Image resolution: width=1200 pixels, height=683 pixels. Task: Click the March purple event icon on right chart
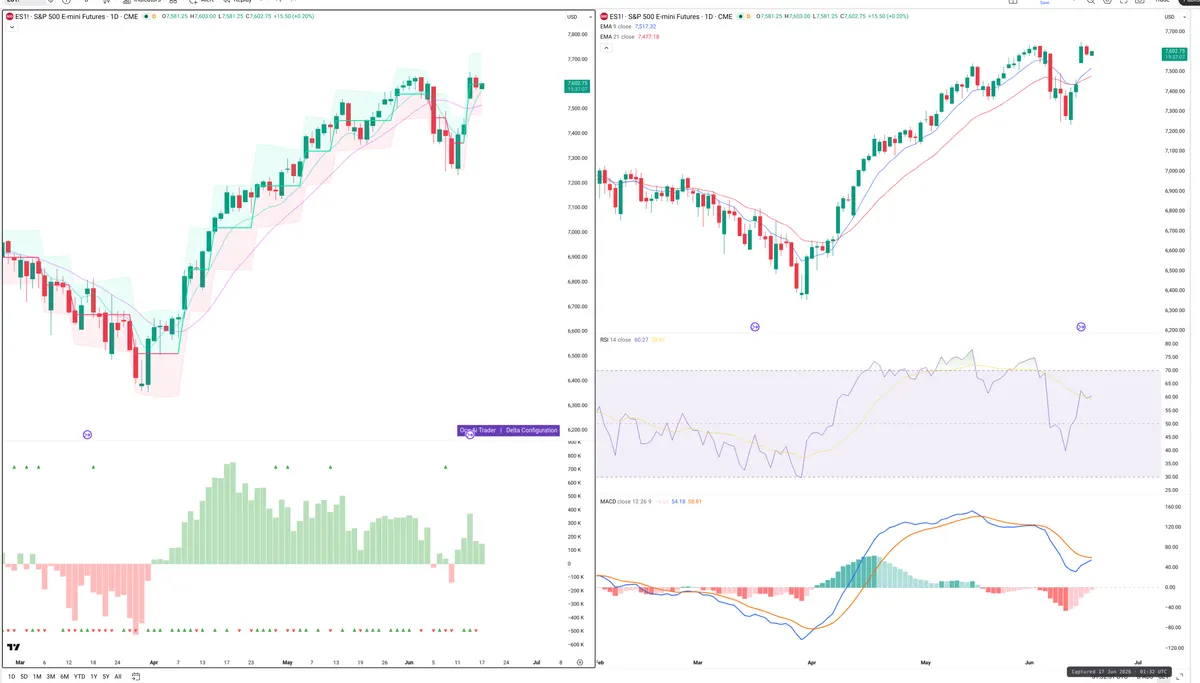pos(755,327)
